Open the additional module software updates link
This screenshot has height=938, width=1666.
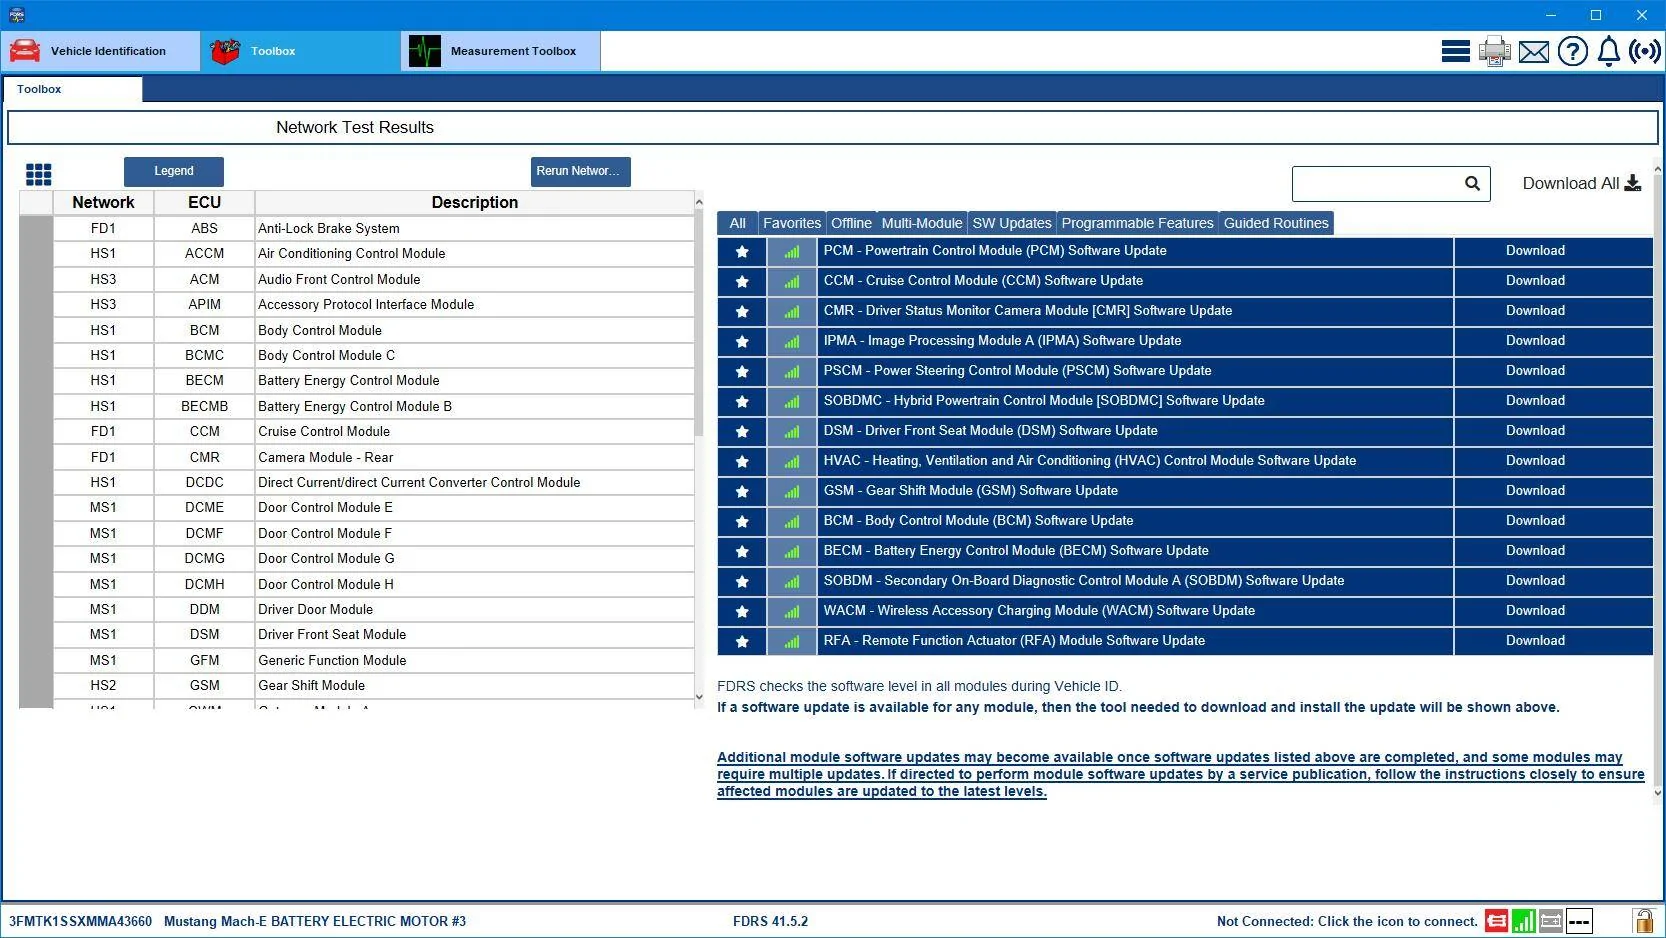click(x=1180, y=774)
